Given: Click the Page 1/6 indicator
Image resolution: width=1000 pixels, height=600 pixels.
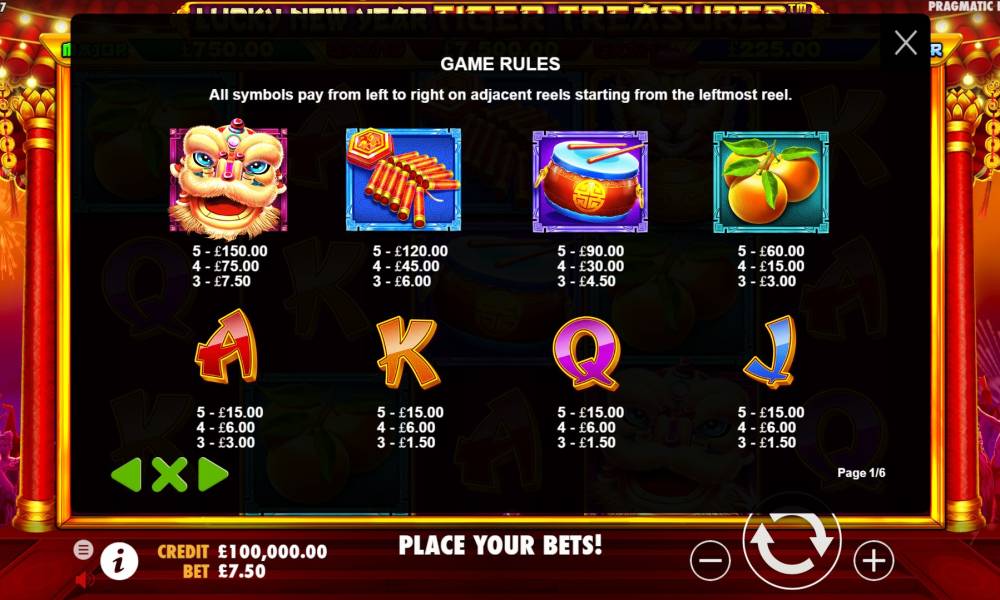Looking at the screenshot, I should (861, 473).
